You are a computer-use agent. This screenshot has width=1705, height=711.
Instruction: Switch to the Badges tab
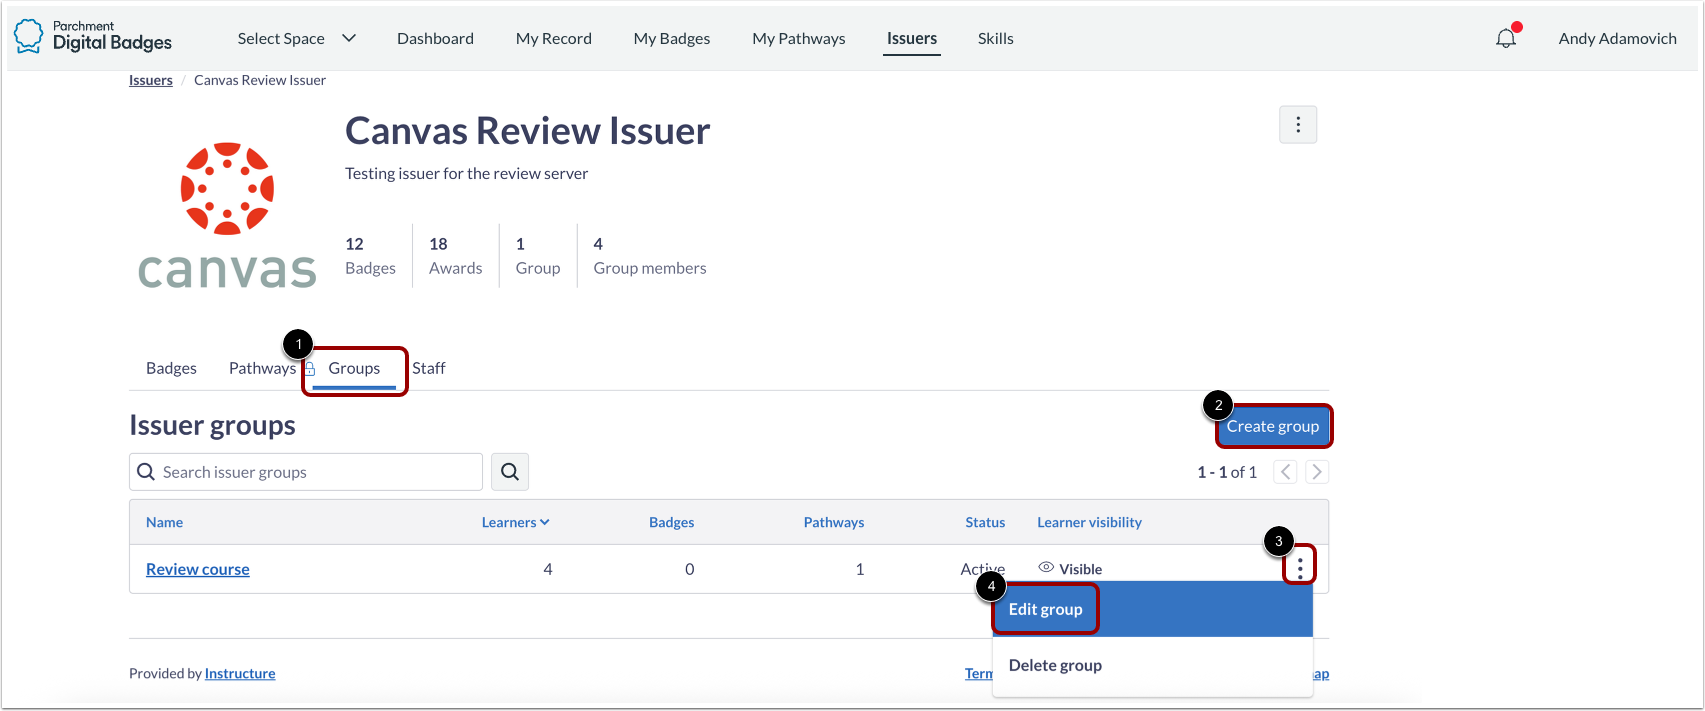(171, 368)
